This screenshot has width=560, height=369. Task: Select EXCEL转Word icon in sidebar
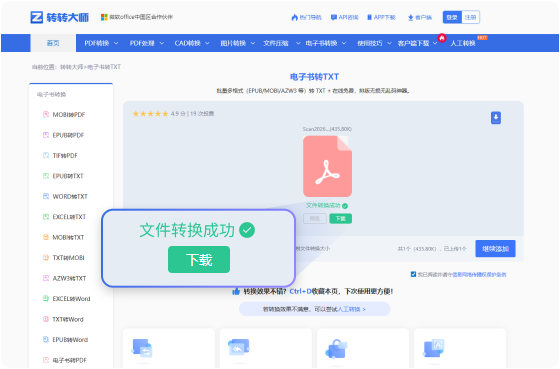click(x=46, y=298)
